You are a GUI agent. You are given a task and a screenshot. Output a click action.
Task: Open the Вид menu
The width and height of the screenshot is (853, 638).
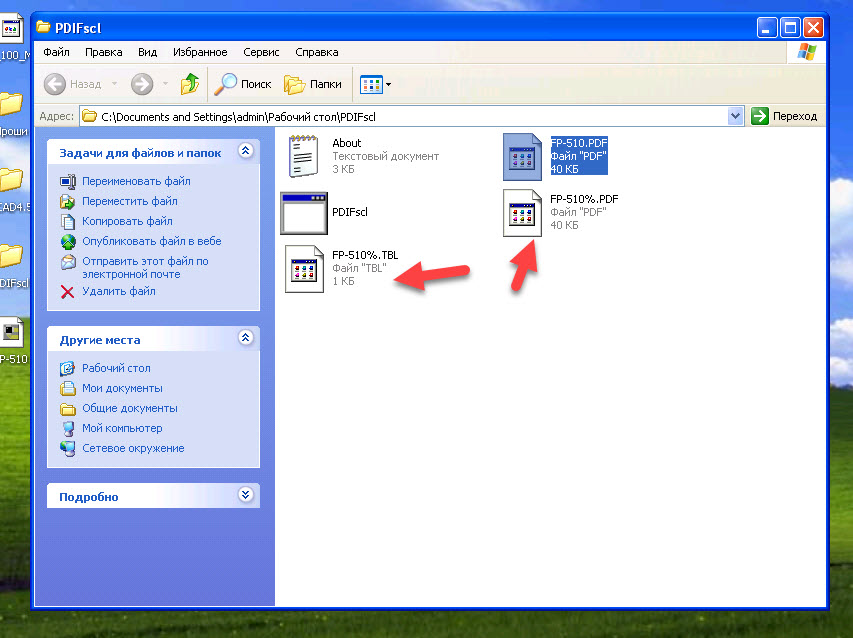point(147,52)
